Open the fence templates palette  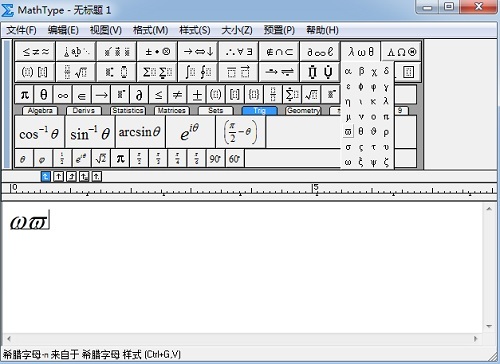pyautogui.click(x=35, y=72)
